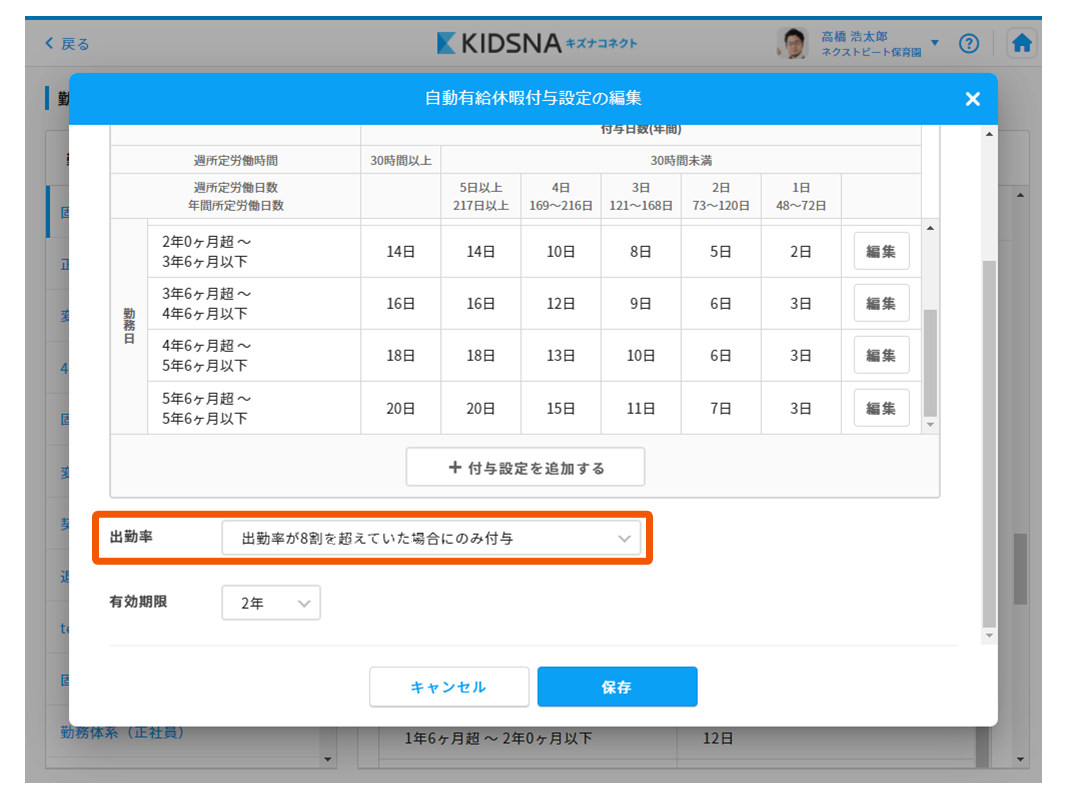
Task: Go back using the 戻る link
Action: [67, 44]
